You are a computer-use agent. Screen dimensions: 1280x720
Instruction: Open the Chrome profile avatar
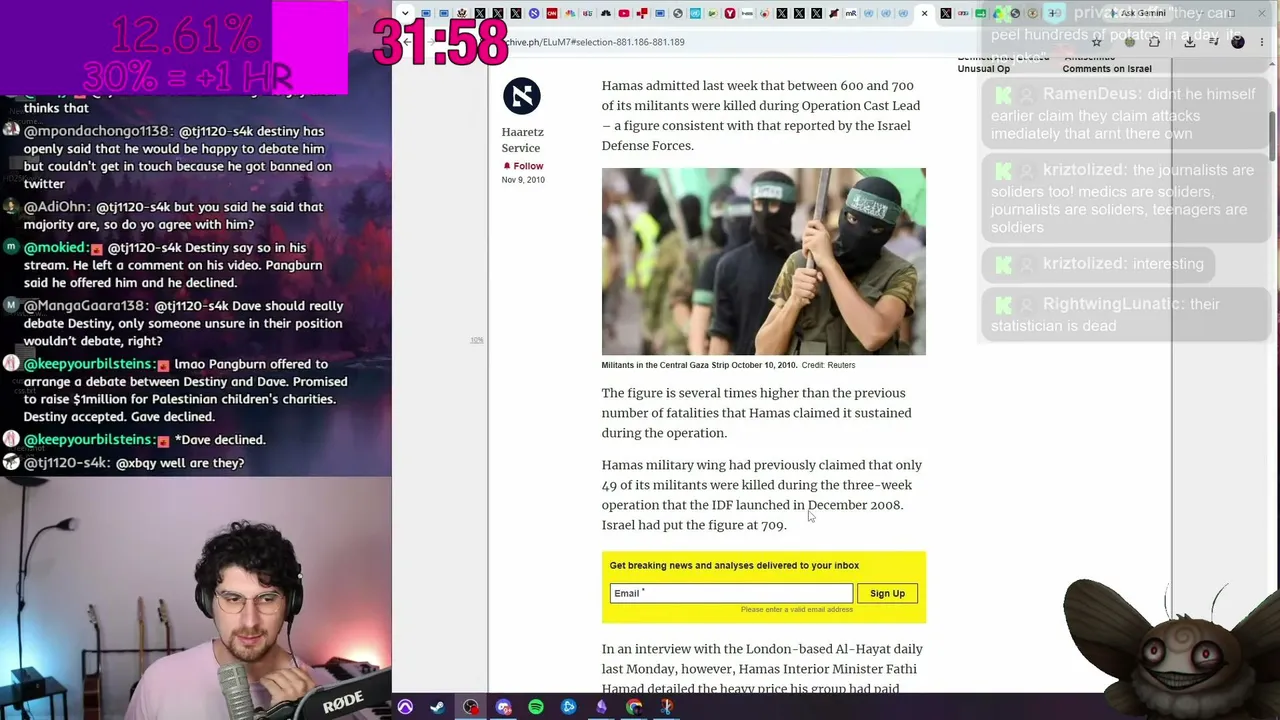(1237, 42)
